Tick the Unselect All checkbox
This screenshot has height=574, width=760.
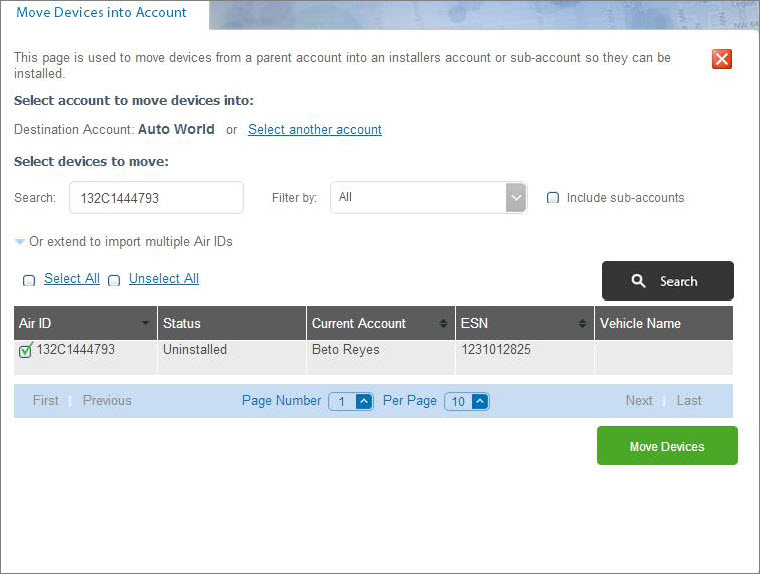(114, 281)
